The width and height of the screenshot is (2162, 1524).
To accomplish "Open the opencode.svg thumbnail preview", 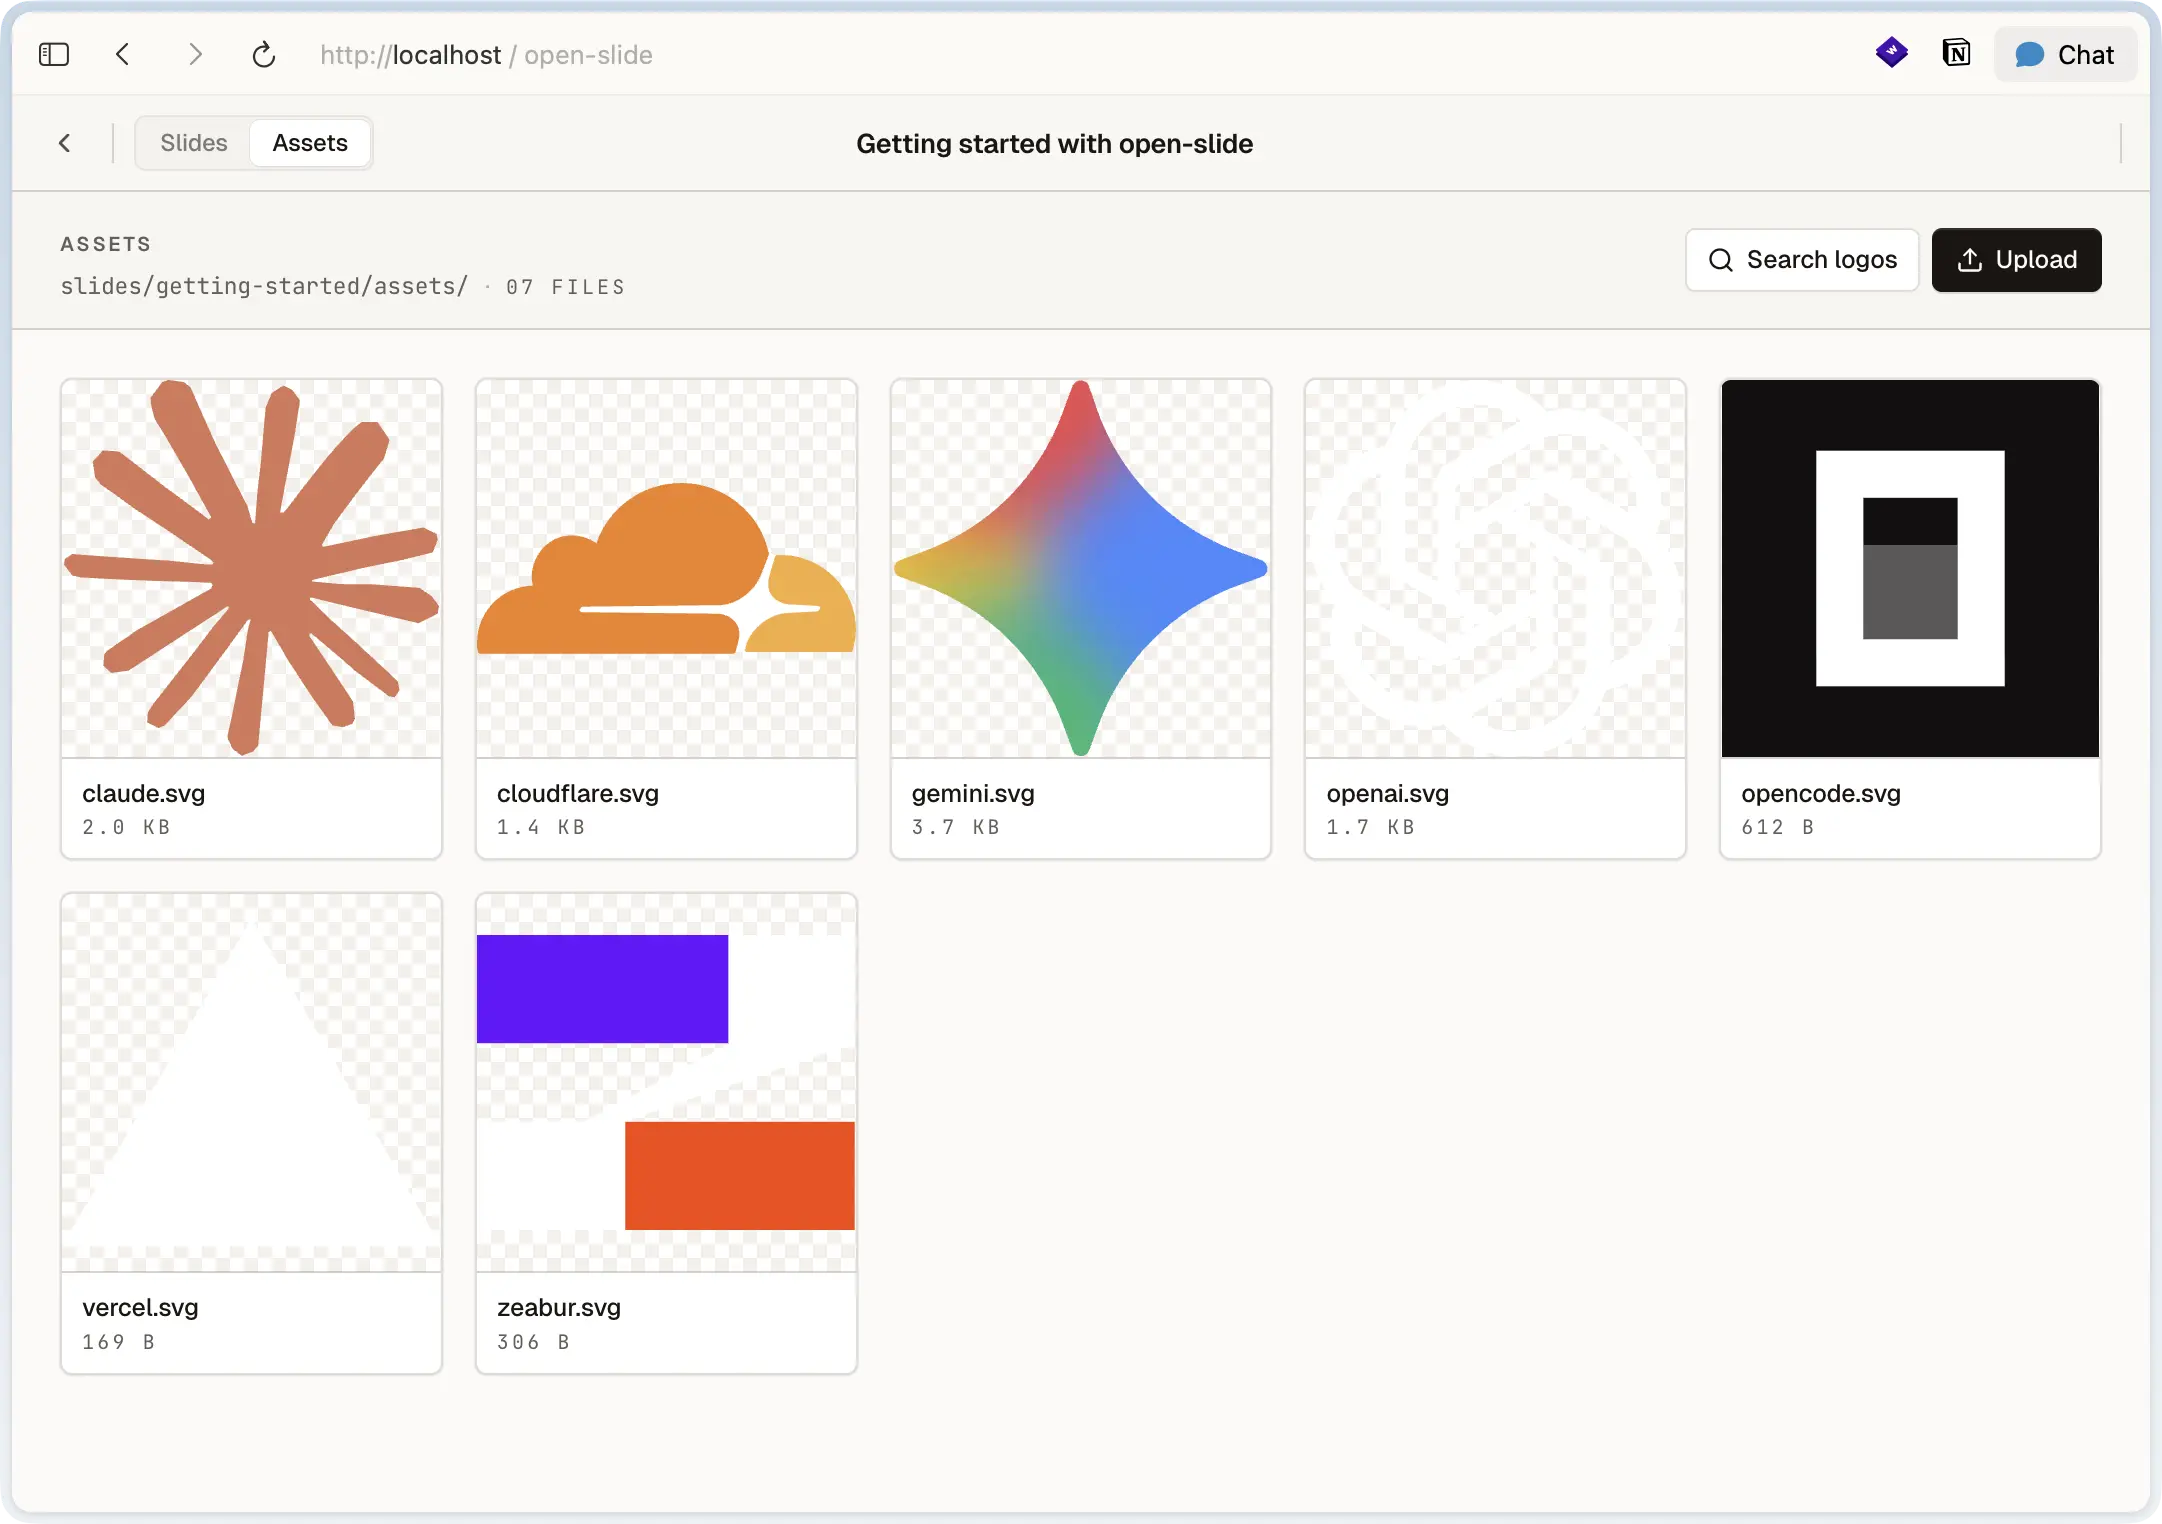I will tap(1910, 568).
